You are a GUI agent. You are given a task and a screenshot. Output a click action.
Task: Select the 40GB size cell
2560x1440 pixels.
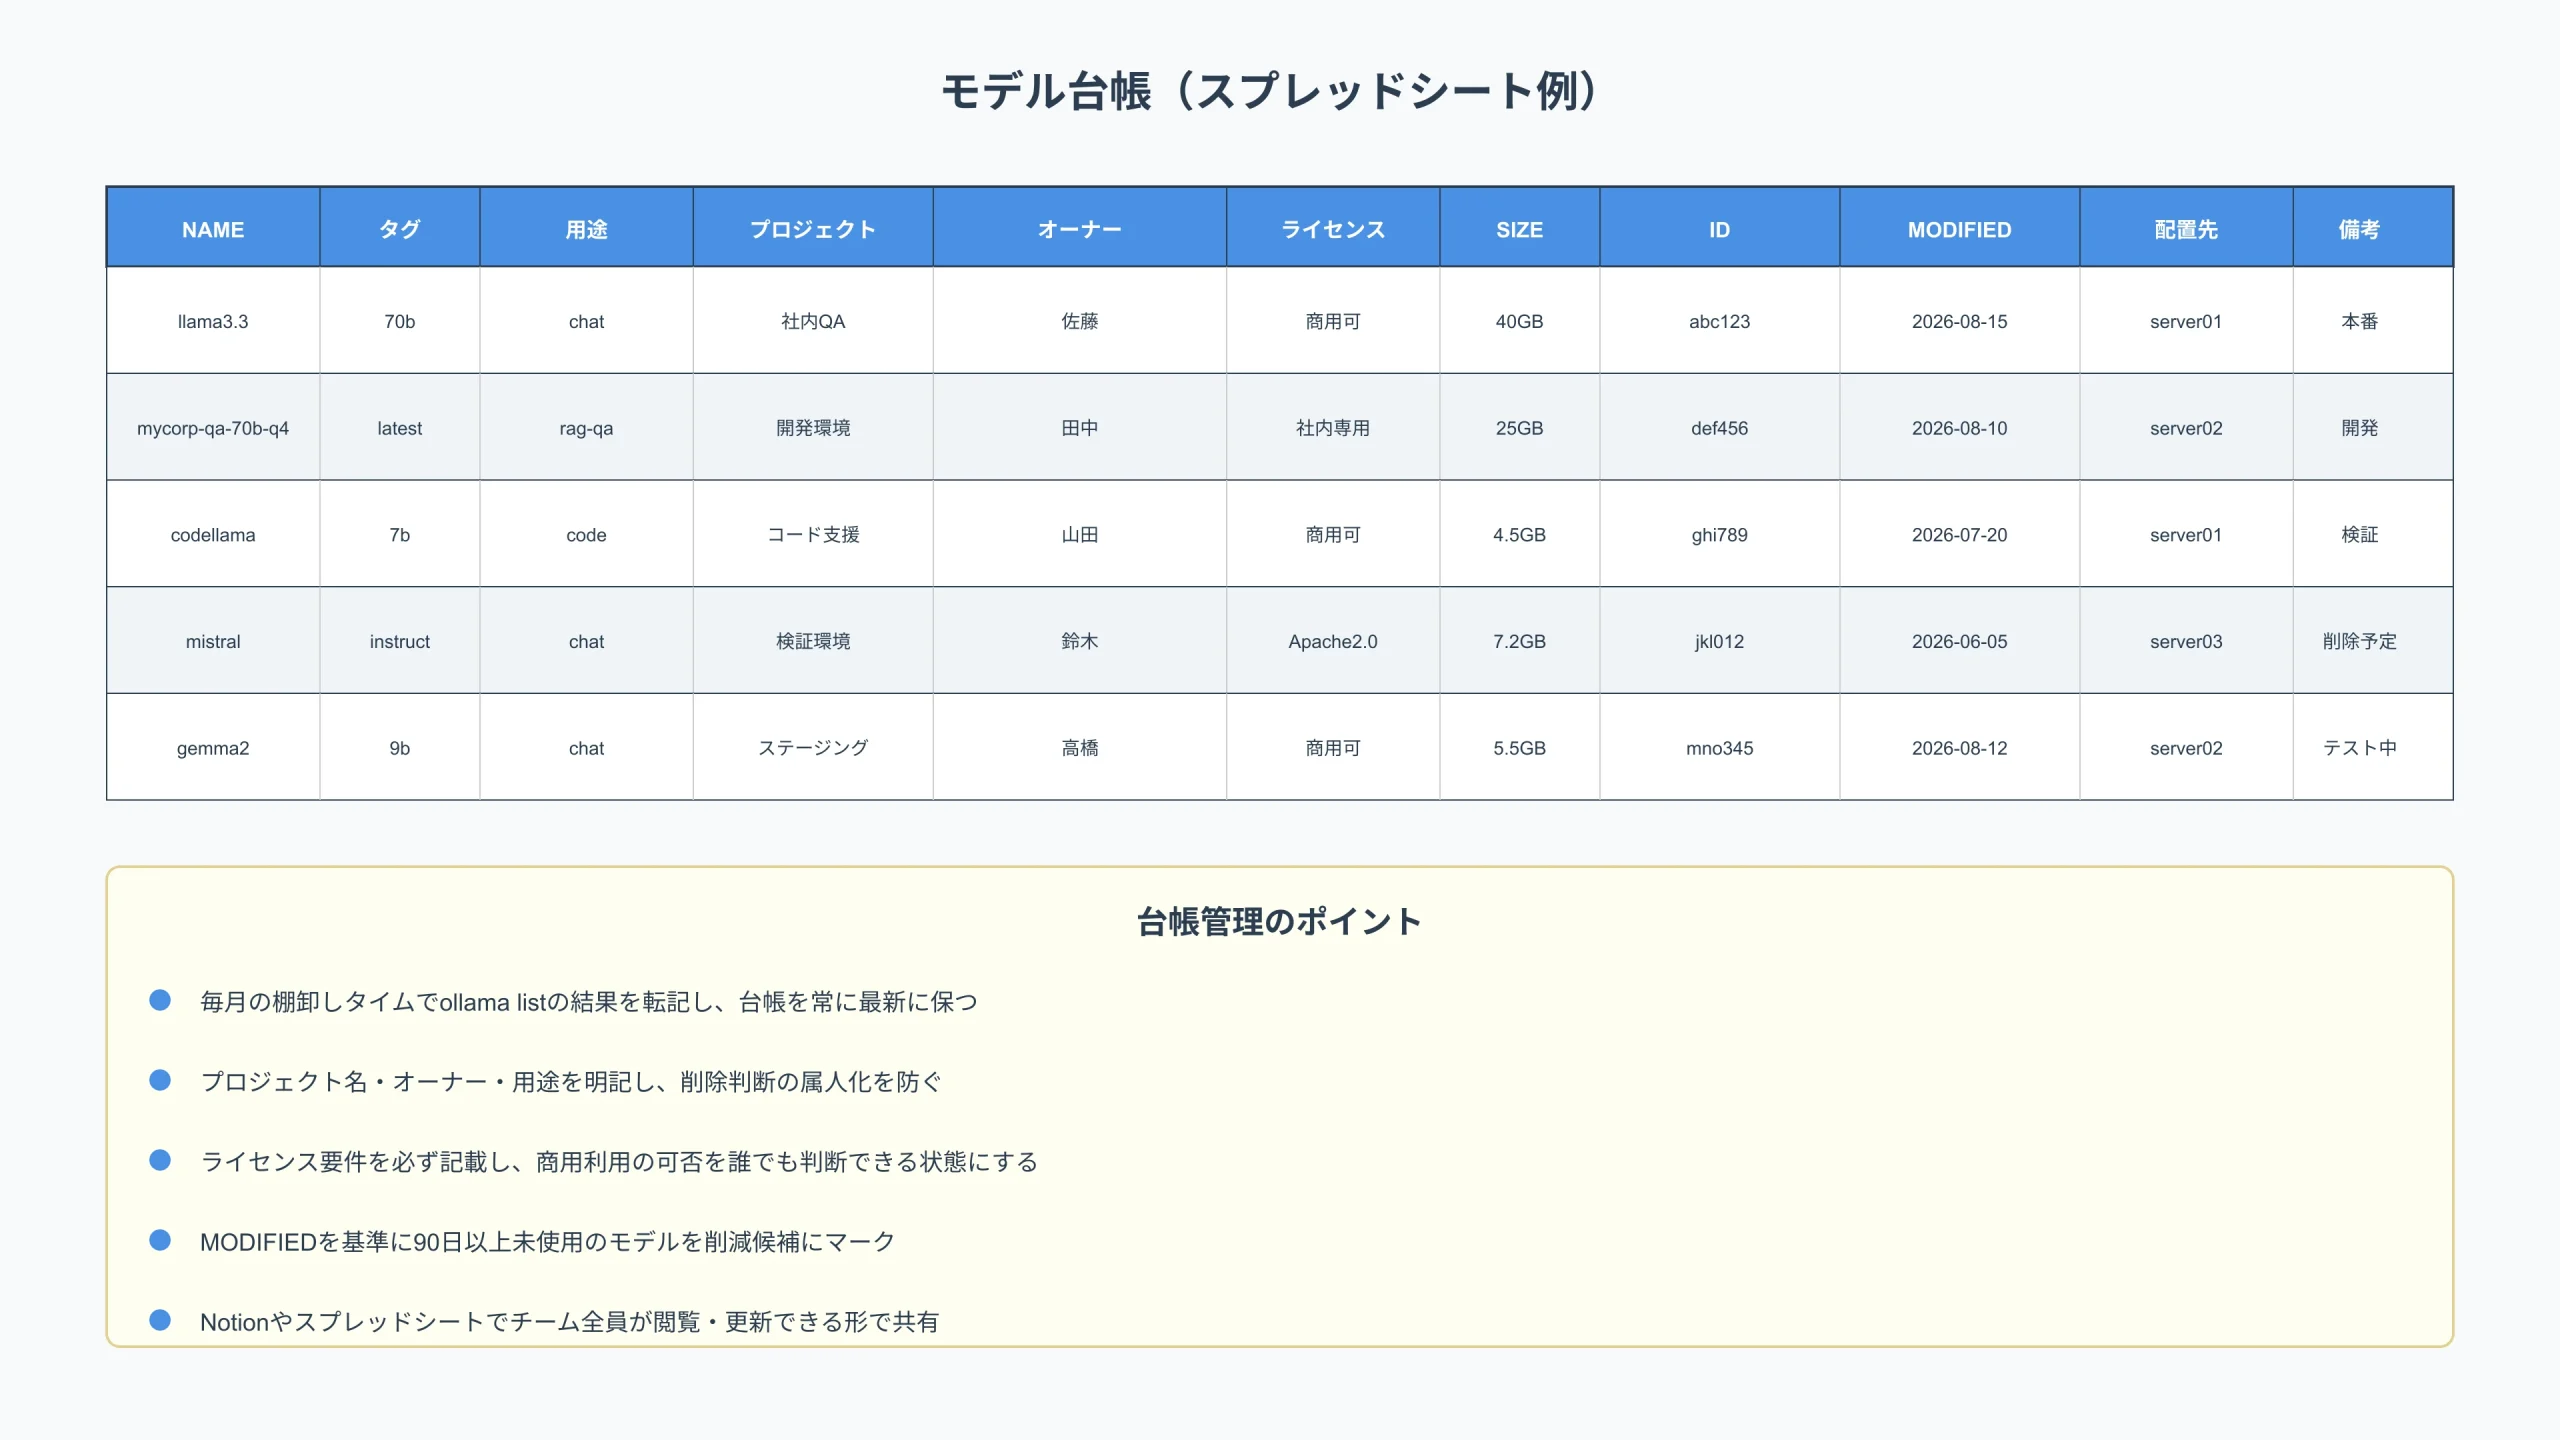pyautogui.click(x=1519, y=321)
